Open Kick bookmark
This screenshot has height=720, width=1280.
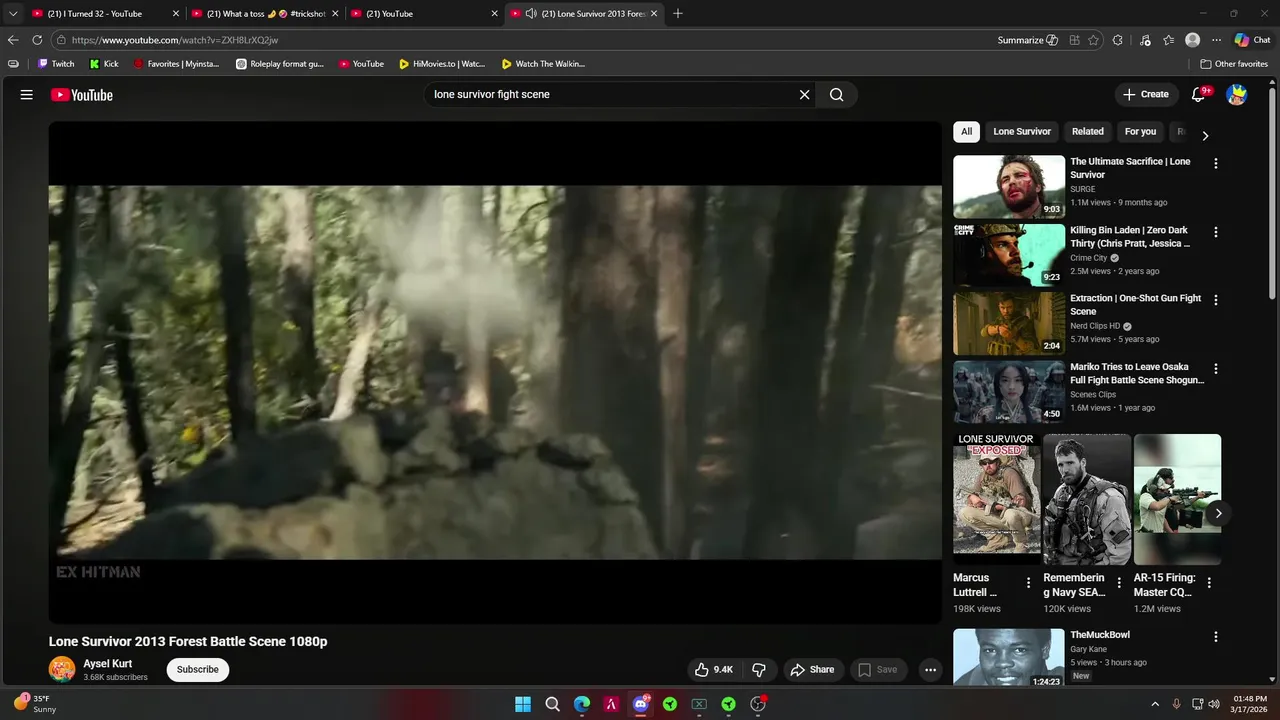(104, 64)
